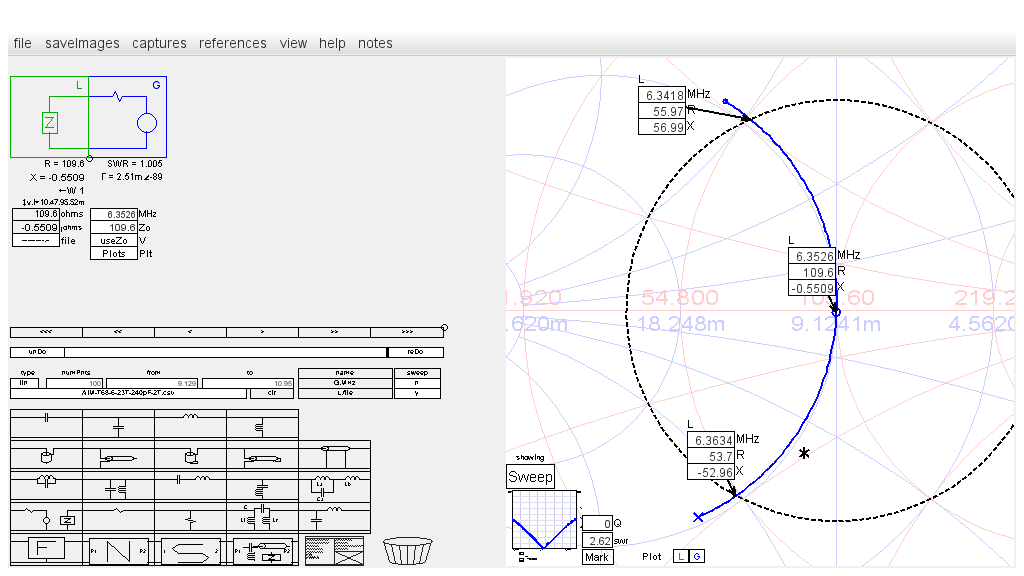This screenshot has height=576, width=1024.
Task: Open the captures menu
Action: [159, 43]
